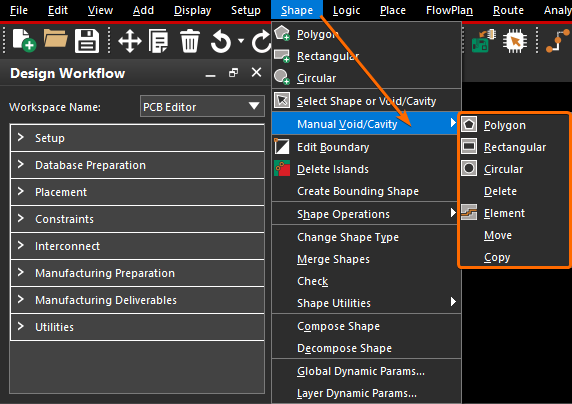Select the Move tool icon in toolbar
572x404 pixels.
pyautogui.click(x=130, y=41)
